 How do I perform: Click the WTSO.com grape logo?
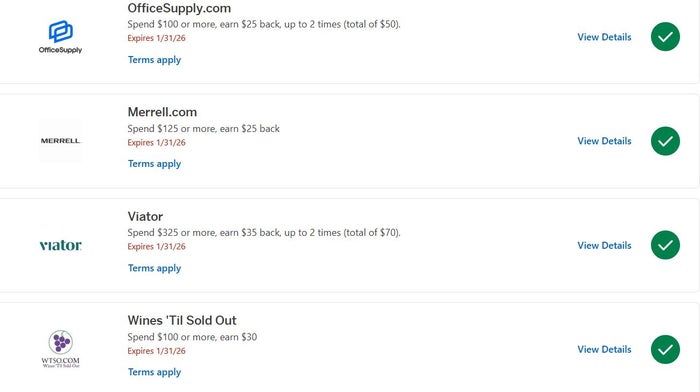60,349
